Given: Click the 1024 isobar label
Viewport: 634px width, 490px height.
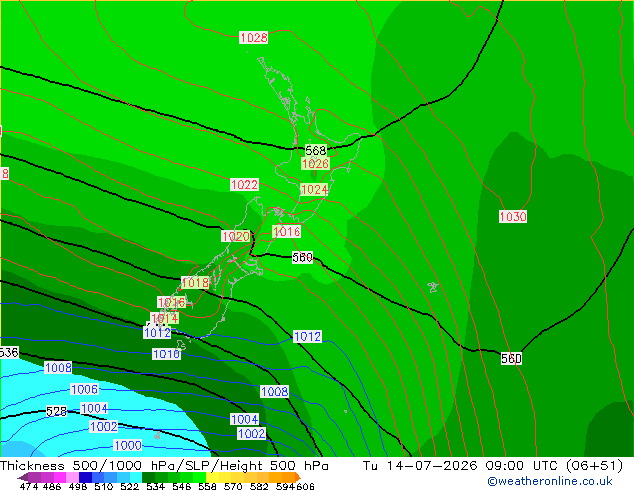Looking at the screenshot, I should tap(314, 189).
